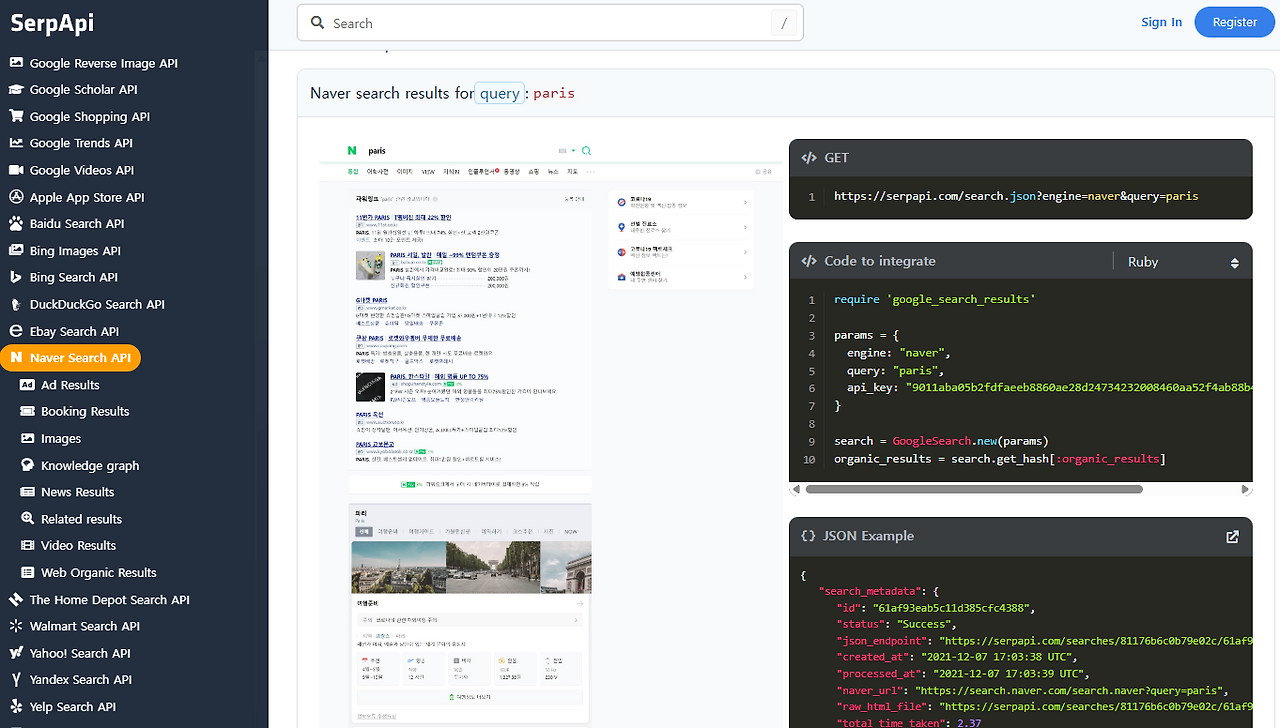Click the Google Scholar graduation cap icon
Screen dimensions: 1280x728
(16, 89)
